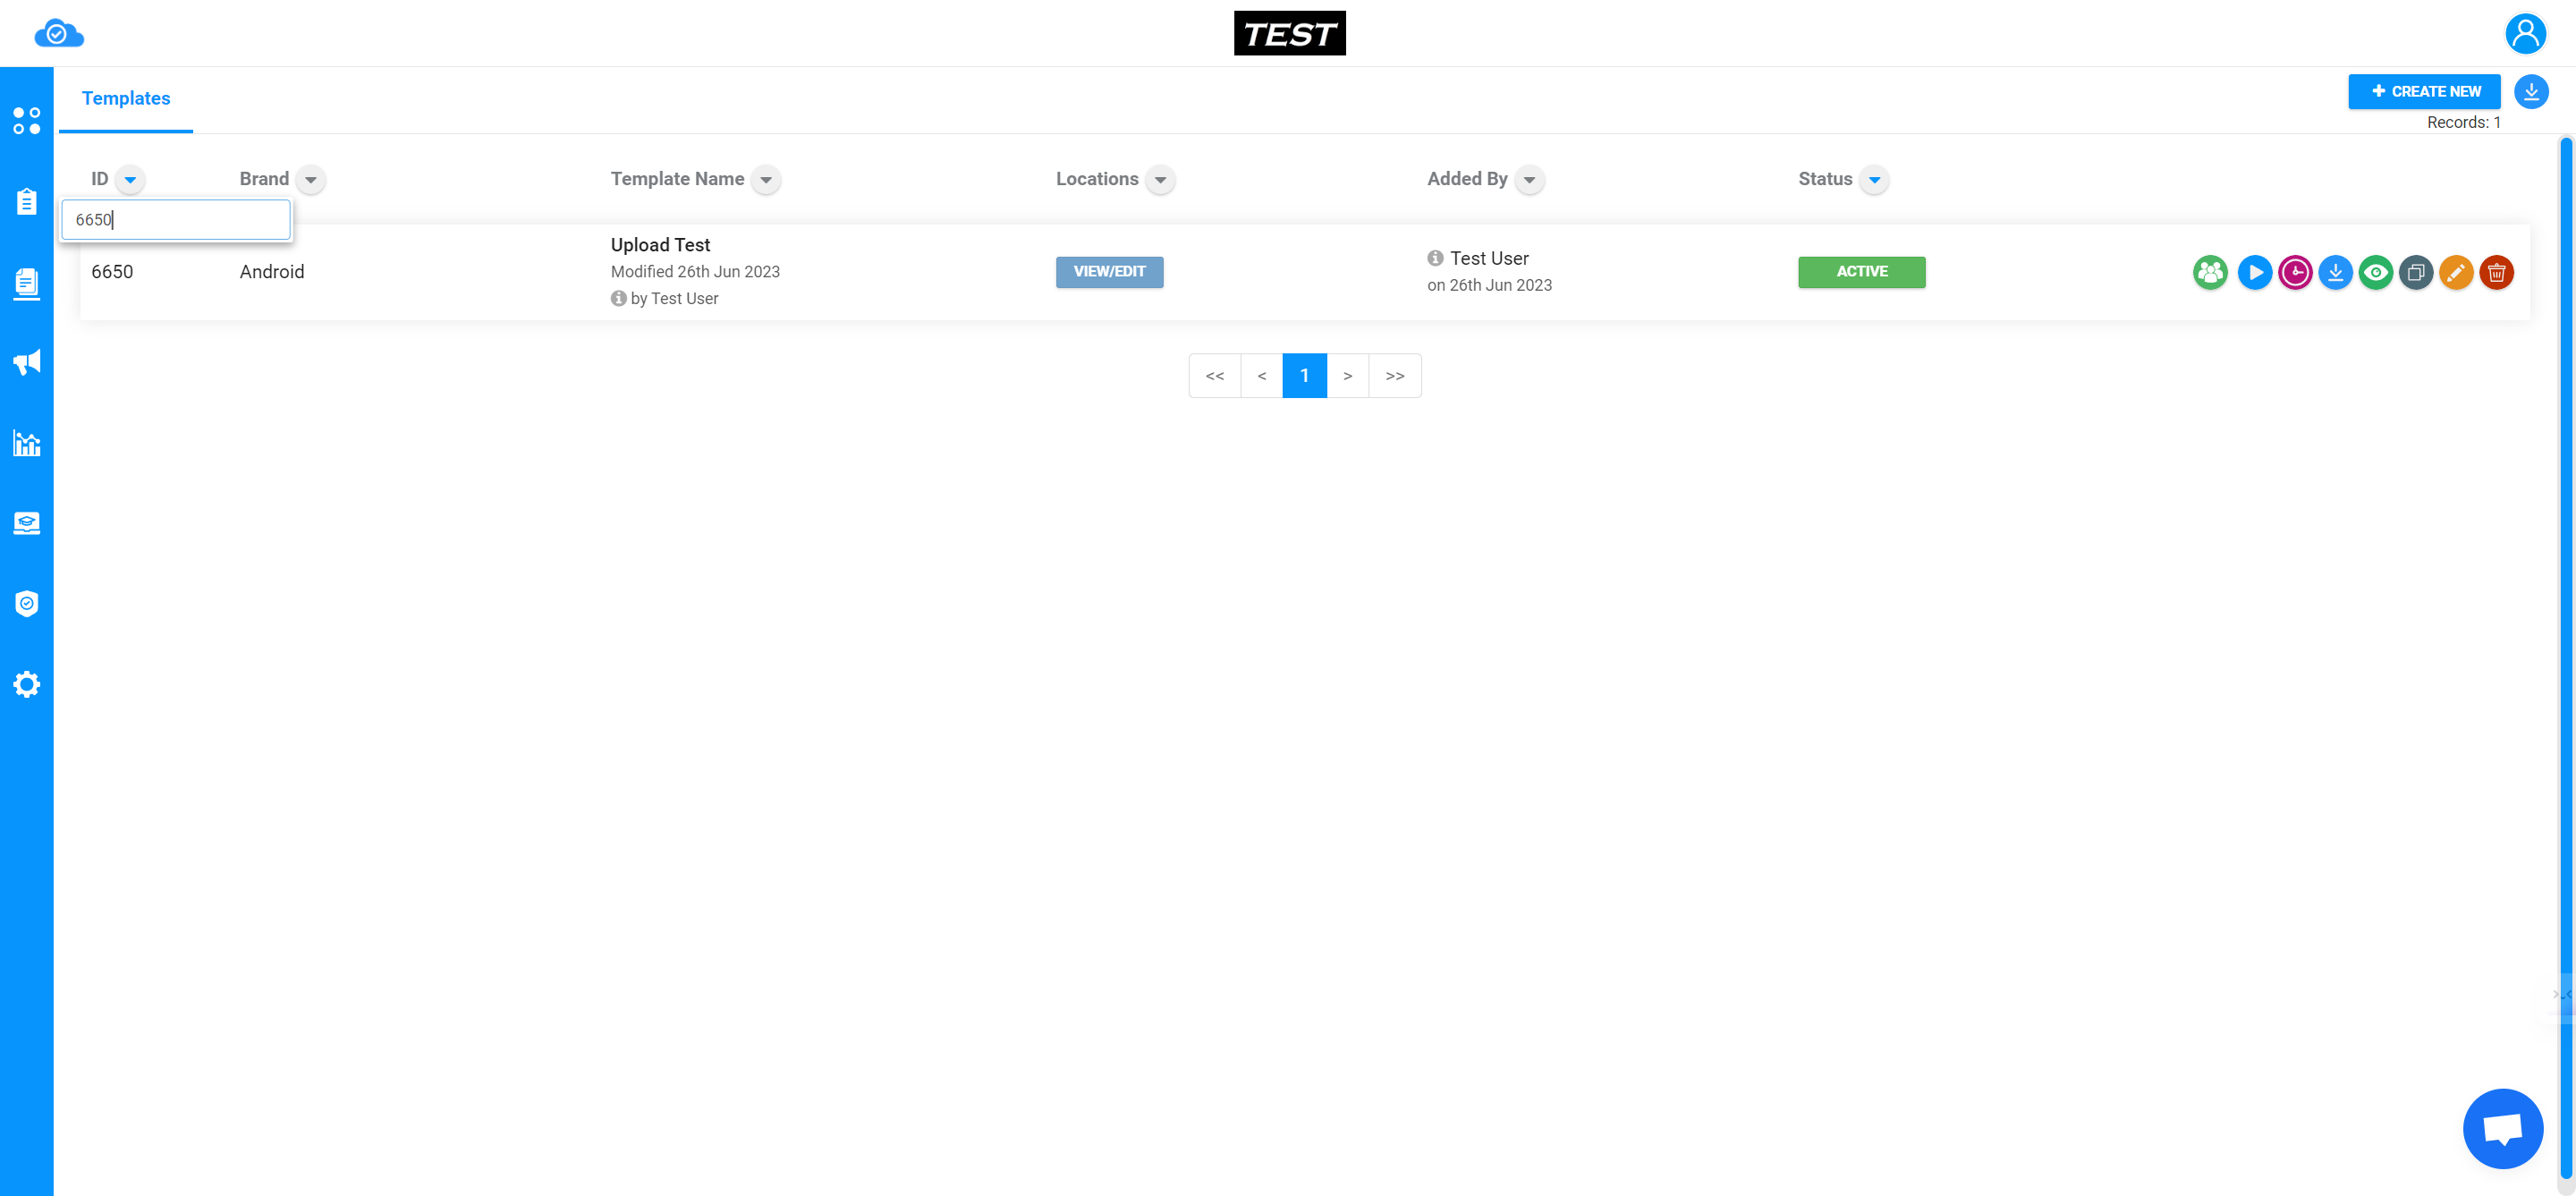
Task: Open the CREATE NEW template menu
Action: 2425,92
